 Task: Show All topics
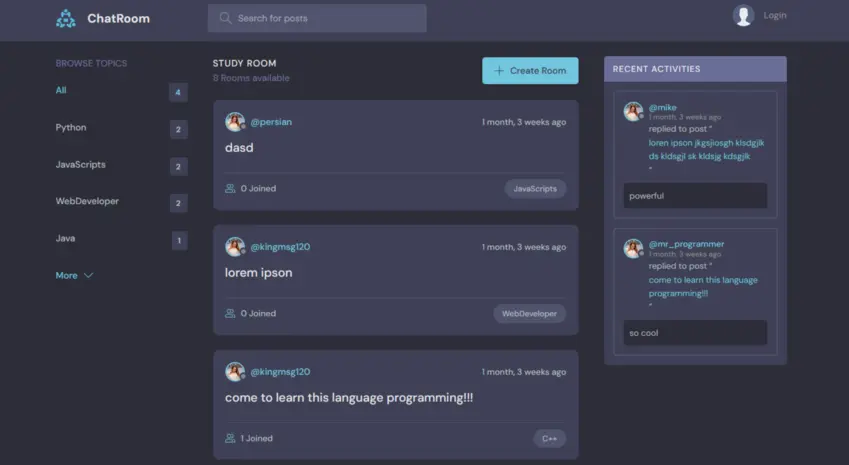point(61,90)
